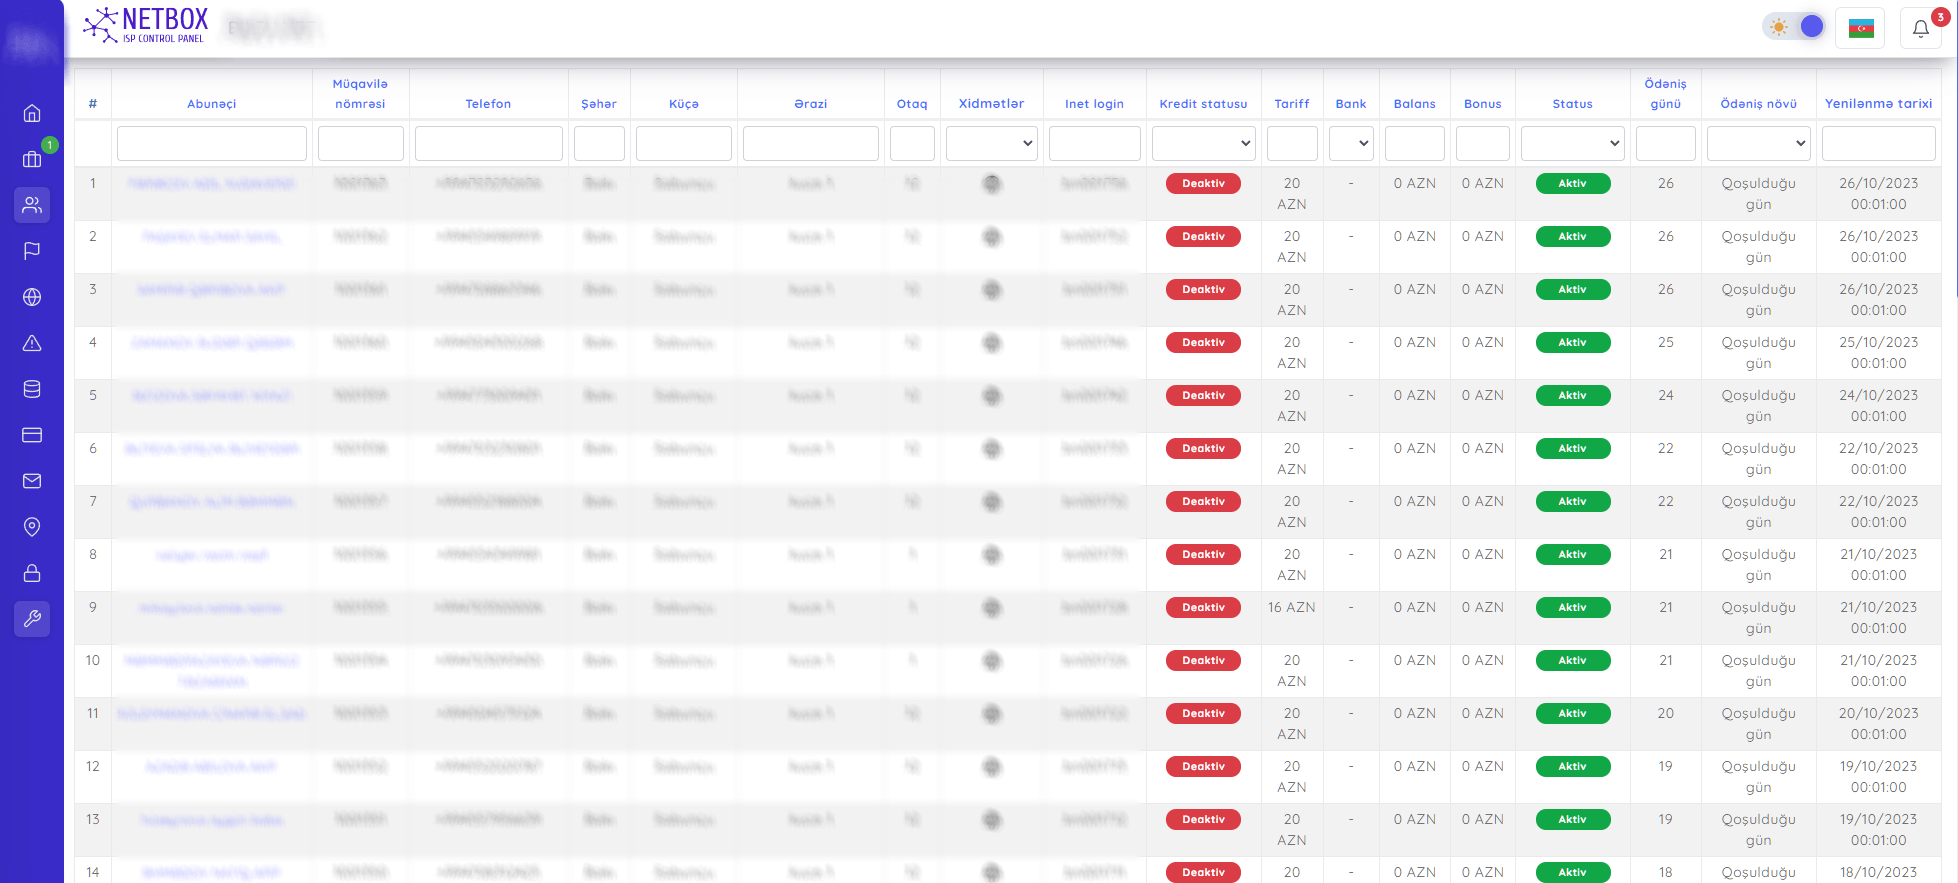Open the home icon in sidebar
The height and width of the screenshot is (883, 1958).
click(32, 113)
